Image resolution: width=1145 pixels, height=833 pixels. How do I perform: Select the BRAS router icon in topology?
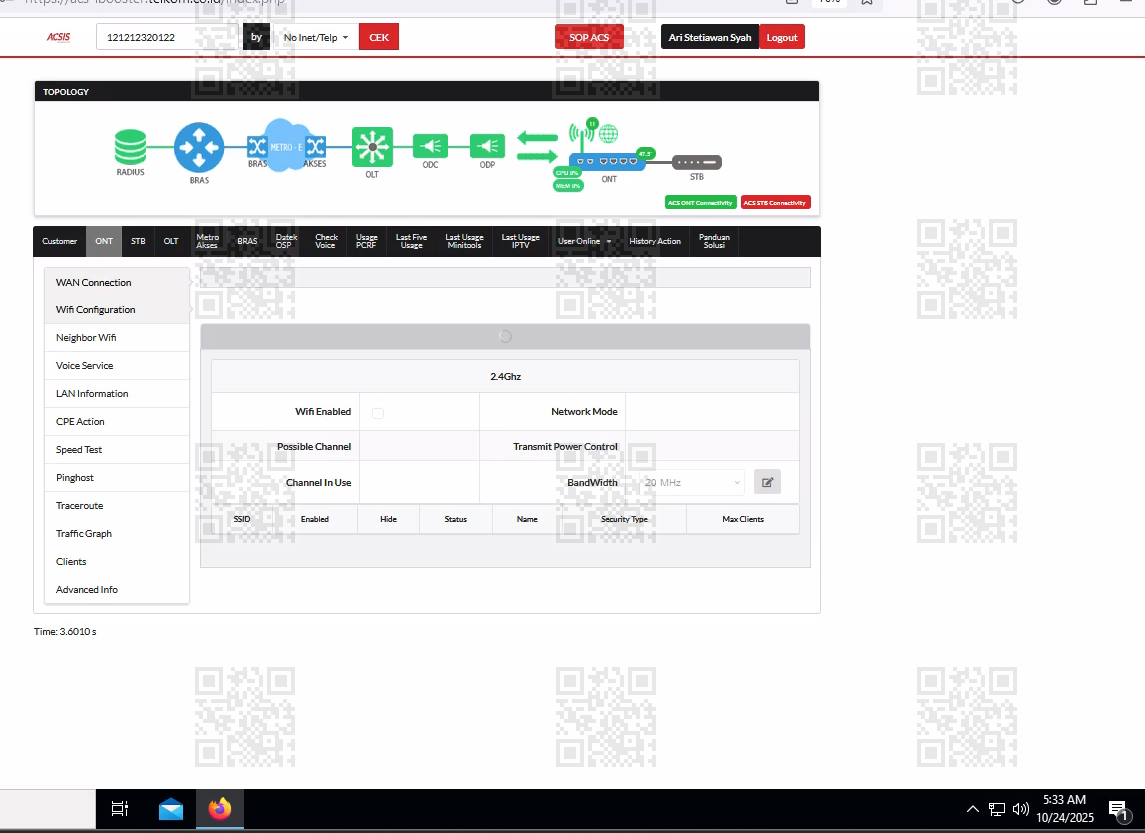point(199,147)
